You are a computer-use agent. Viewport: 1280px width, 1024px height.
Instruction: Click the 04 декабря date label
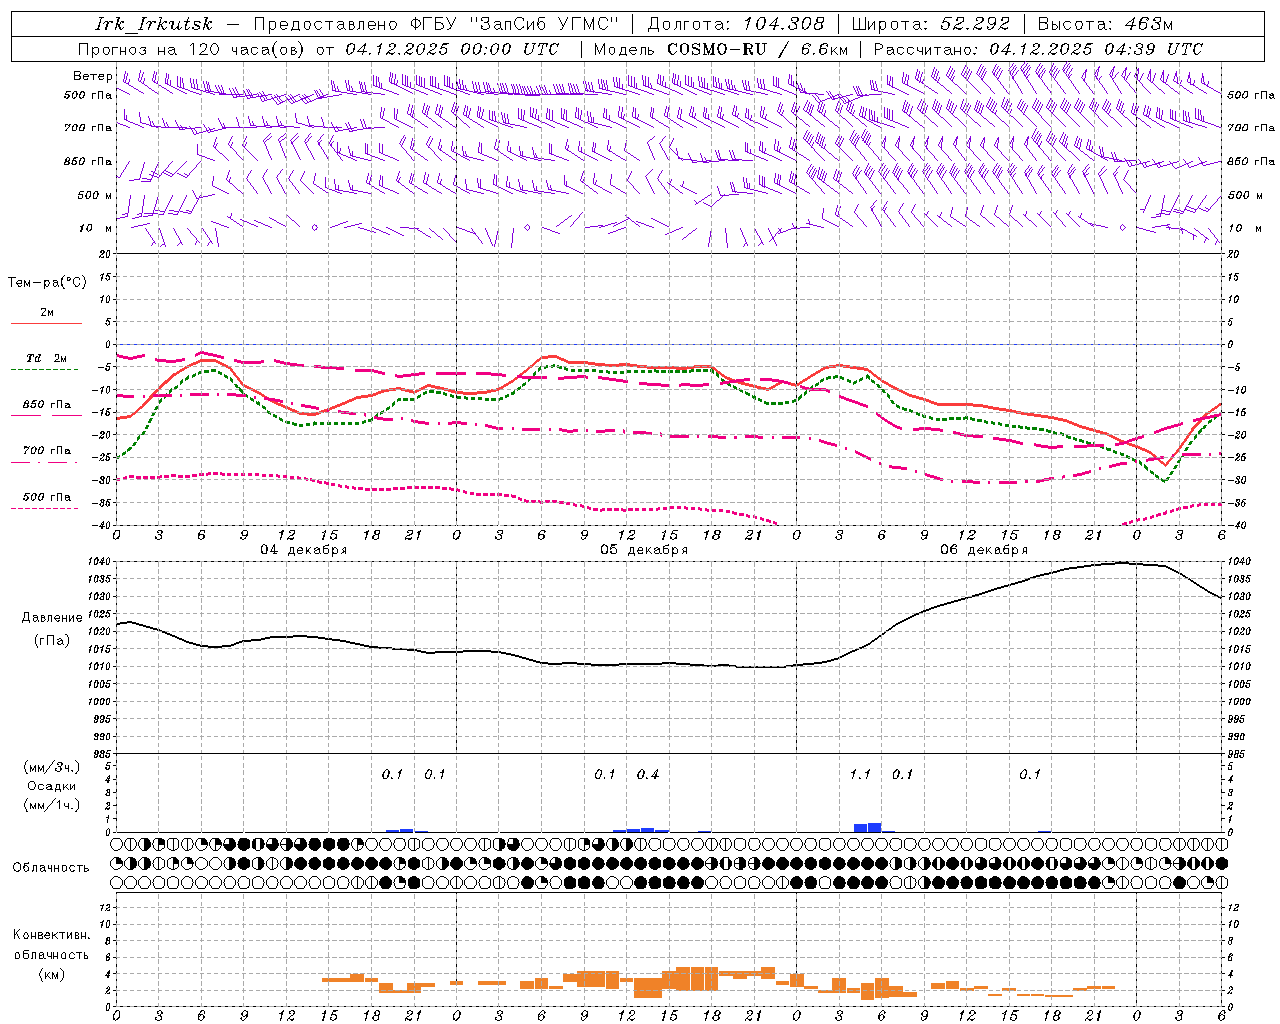[304, 550]
